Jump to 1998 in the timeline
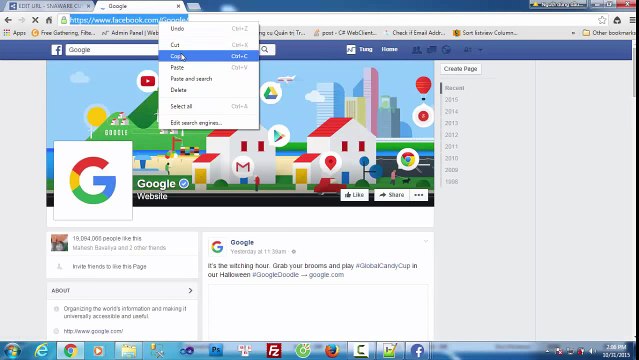The height and width of the screenshot is (360, 639). pyautogui.click(x=452, y=182)
